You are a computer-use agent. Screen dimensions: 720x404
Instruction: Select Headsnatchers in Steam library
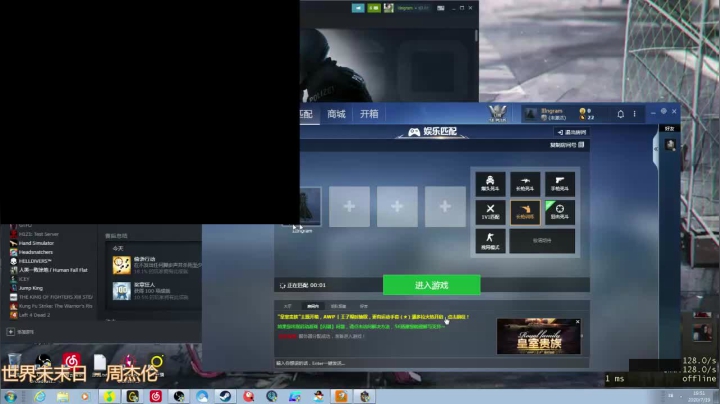[35, 252]
